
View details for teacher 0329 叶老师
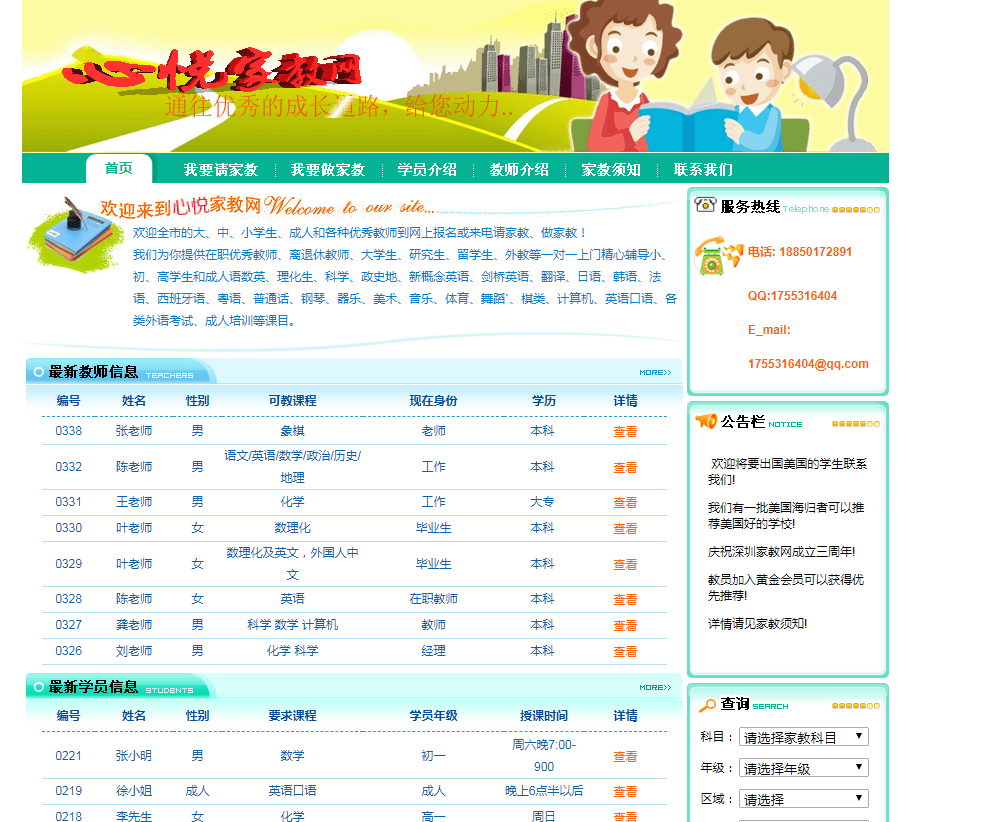[x=625, y=565]
